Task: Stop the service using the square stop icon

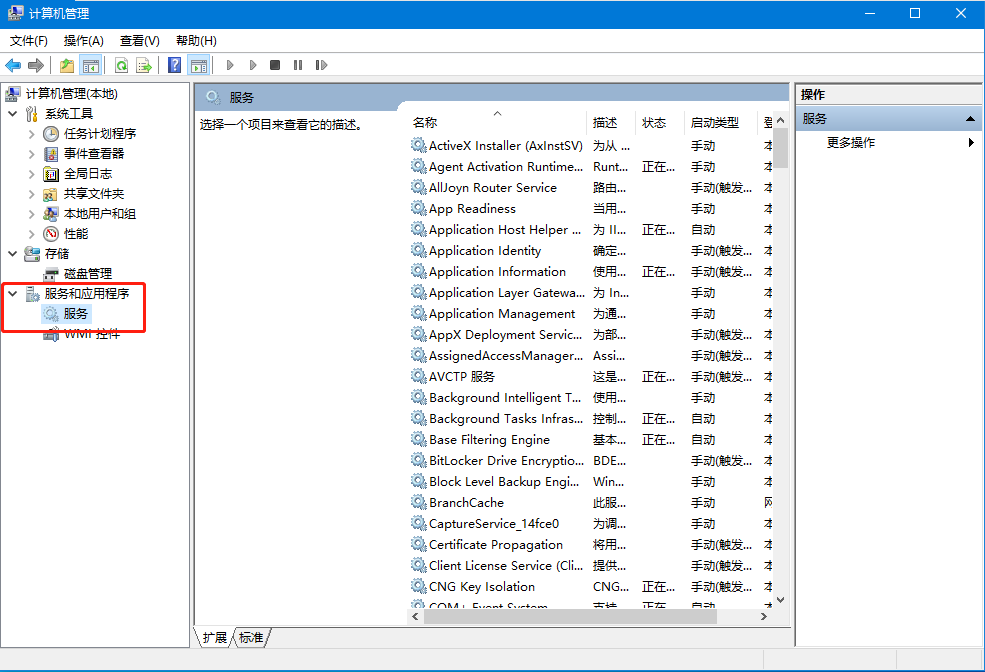Action: click(273, 64)
